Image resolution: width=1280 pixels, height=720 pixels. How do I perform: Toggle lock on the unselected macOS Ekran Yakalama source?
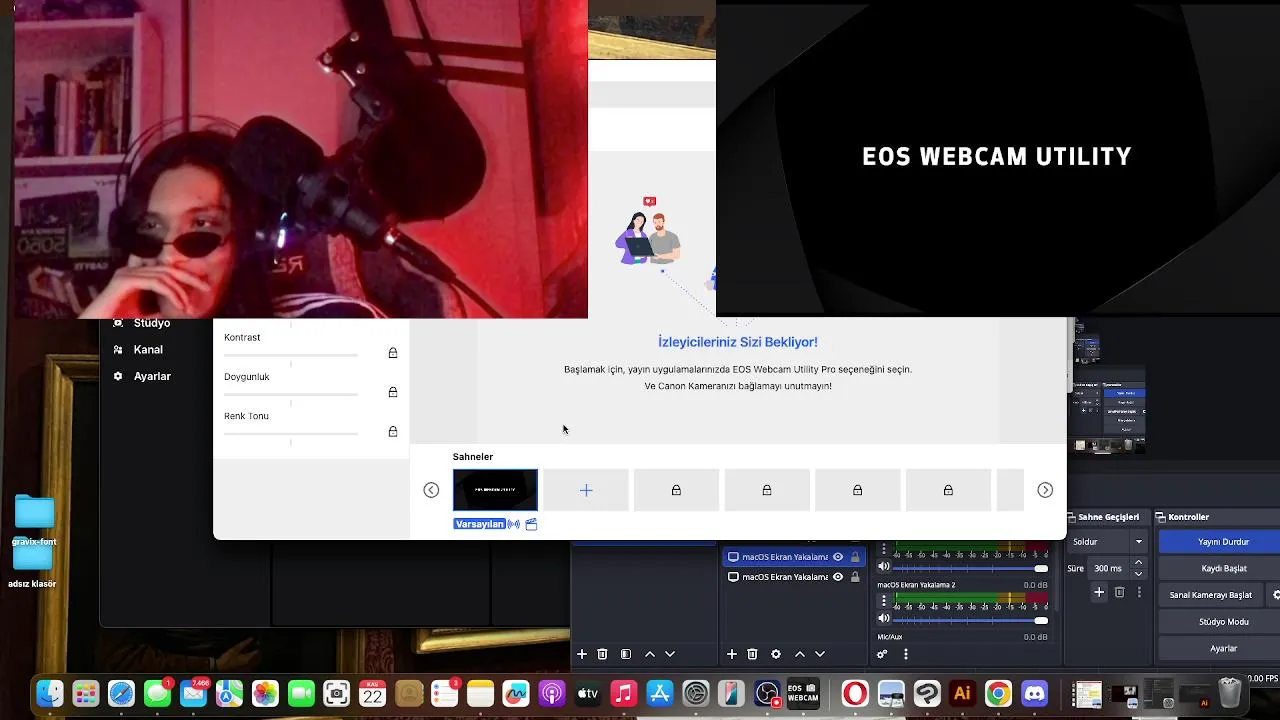coord(855,577)
